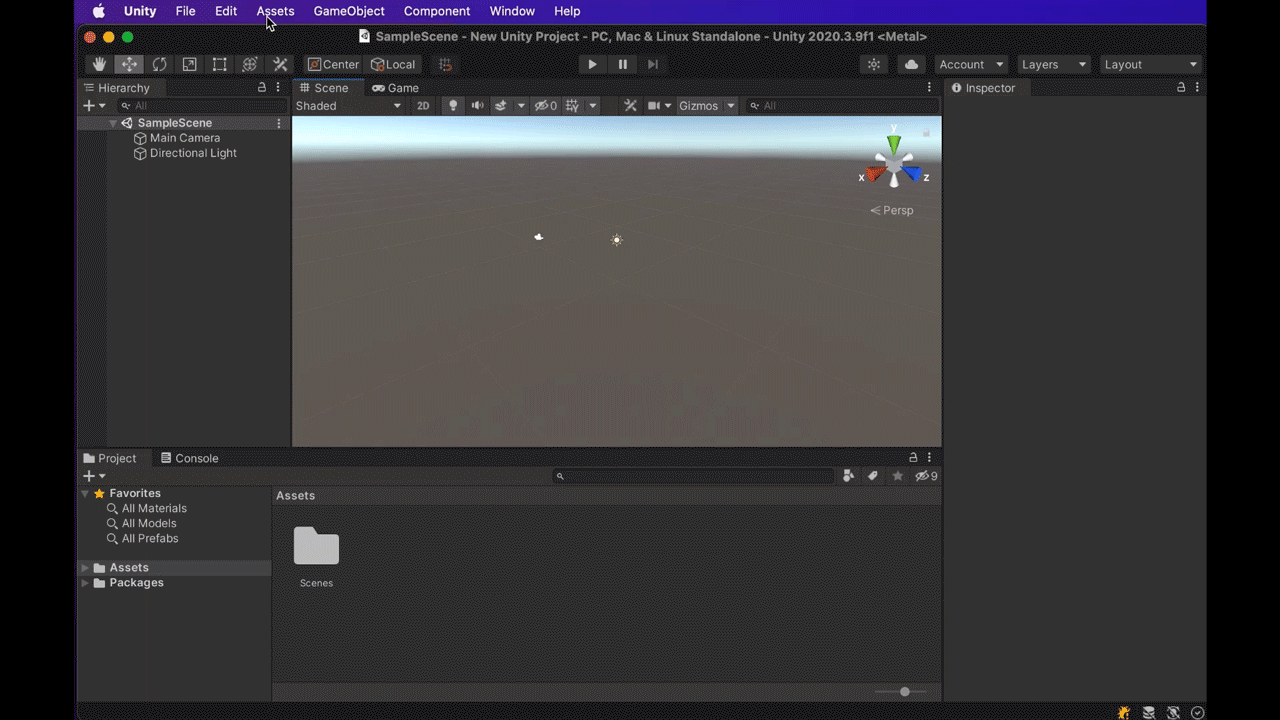The width and height of the screenshot is (1280, 720).
Task: Click the orientation gizmo green Y axis
Action: click(x=894, y=143)
